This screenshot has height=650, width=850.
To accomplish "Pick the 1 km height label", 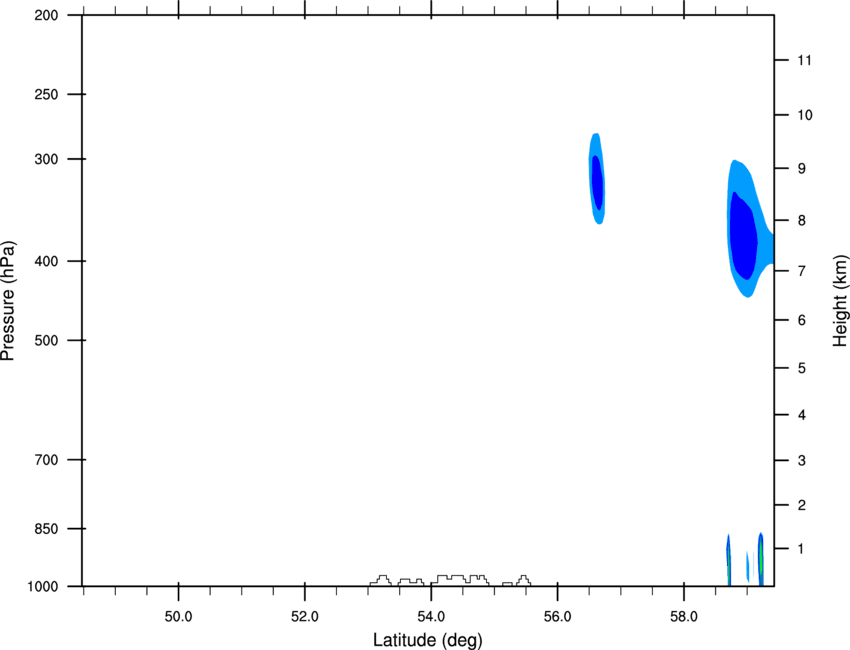I will tap(802, 549).
